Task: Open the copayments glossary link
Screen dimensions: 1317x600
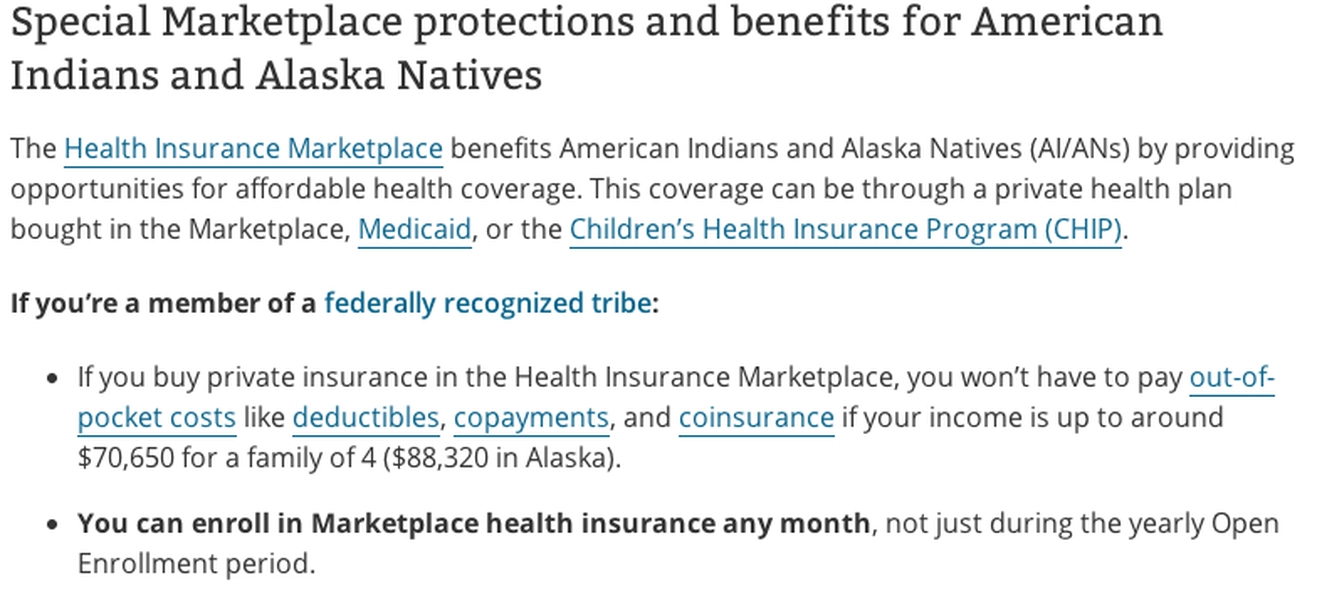Action: (x=531, y=417)
